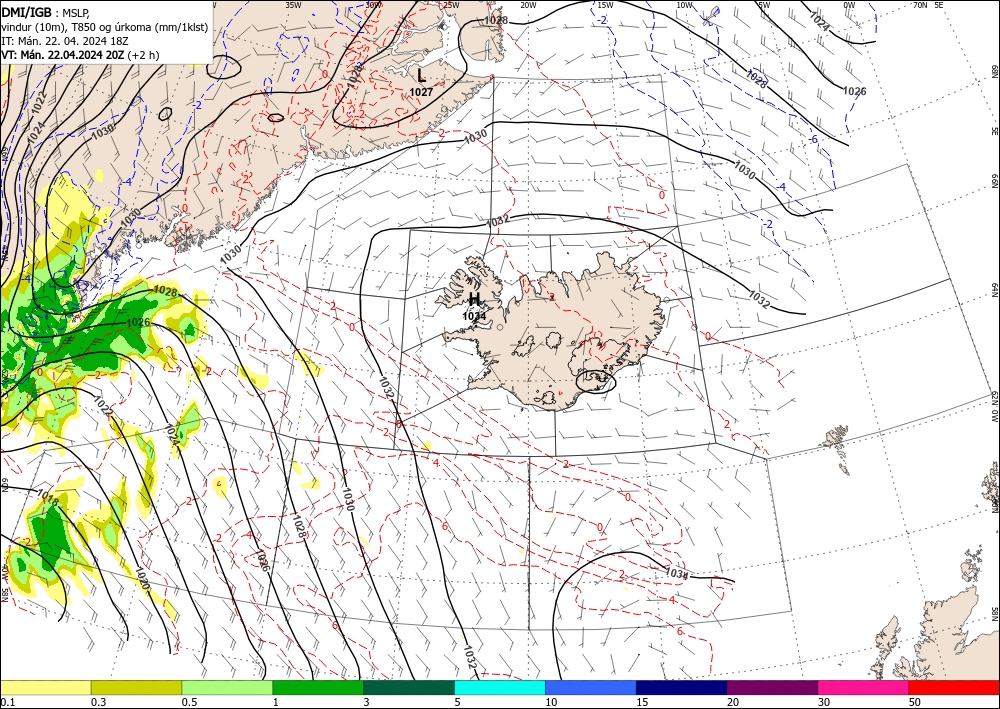Click the '5W' longitude label
This screenshot has height=709, width=1000.
pos(764,5)
